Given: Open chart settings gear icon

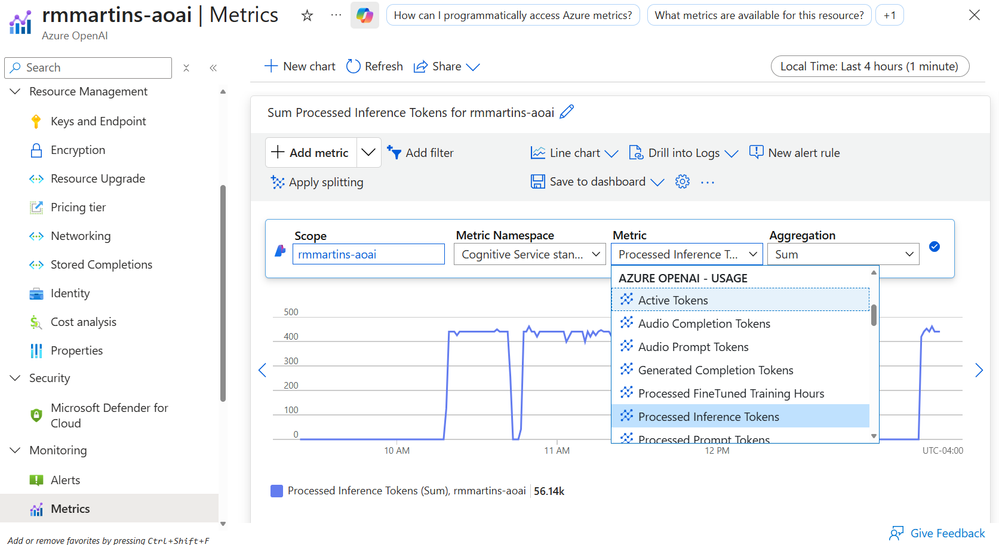Looking at the screenshot, I should click(x=682, y=182).
